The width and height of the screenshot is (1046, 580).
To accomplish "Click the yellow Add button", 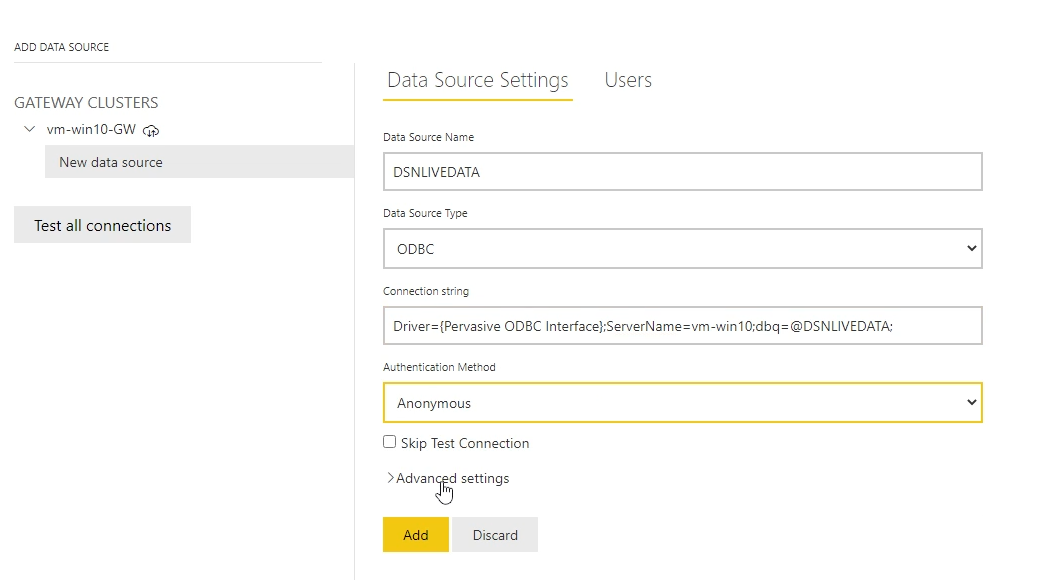I will coord(415,535).
